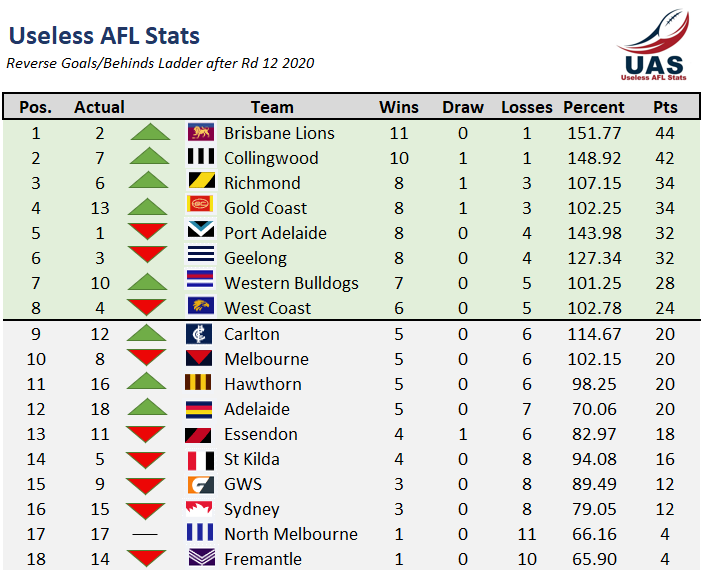Click the Port Adelaide team logo
Image resolution: width=705 pixels, height=574 pixels.
[x=201, y=229]
